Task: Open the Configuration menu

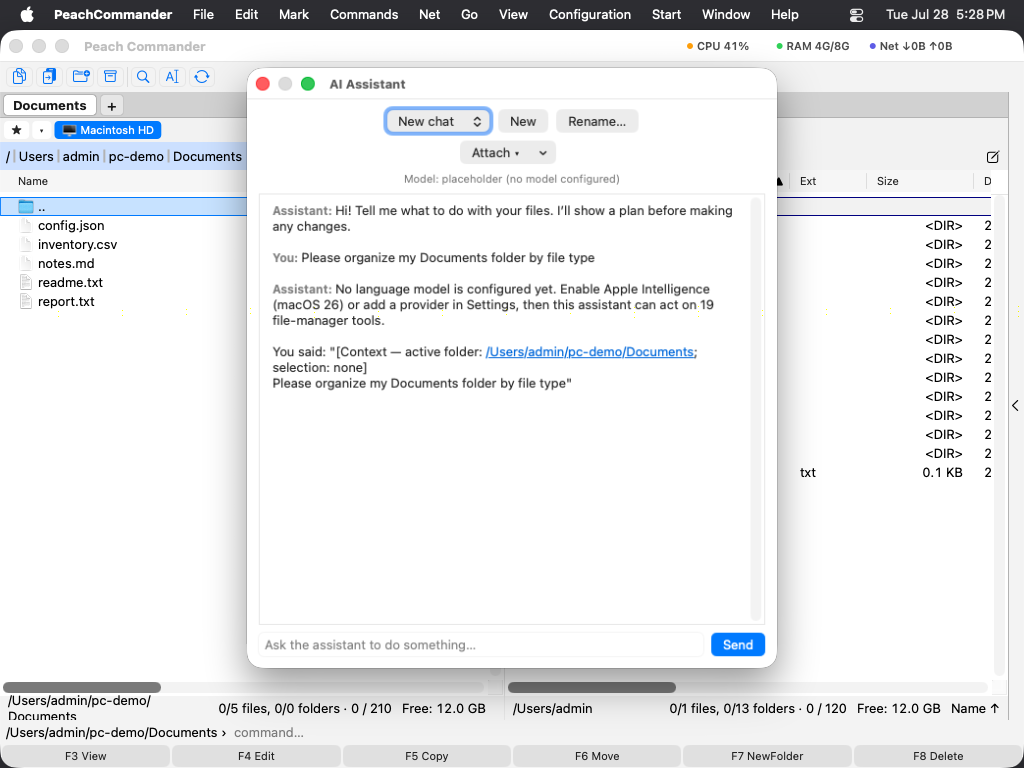Action: point(590,14)
